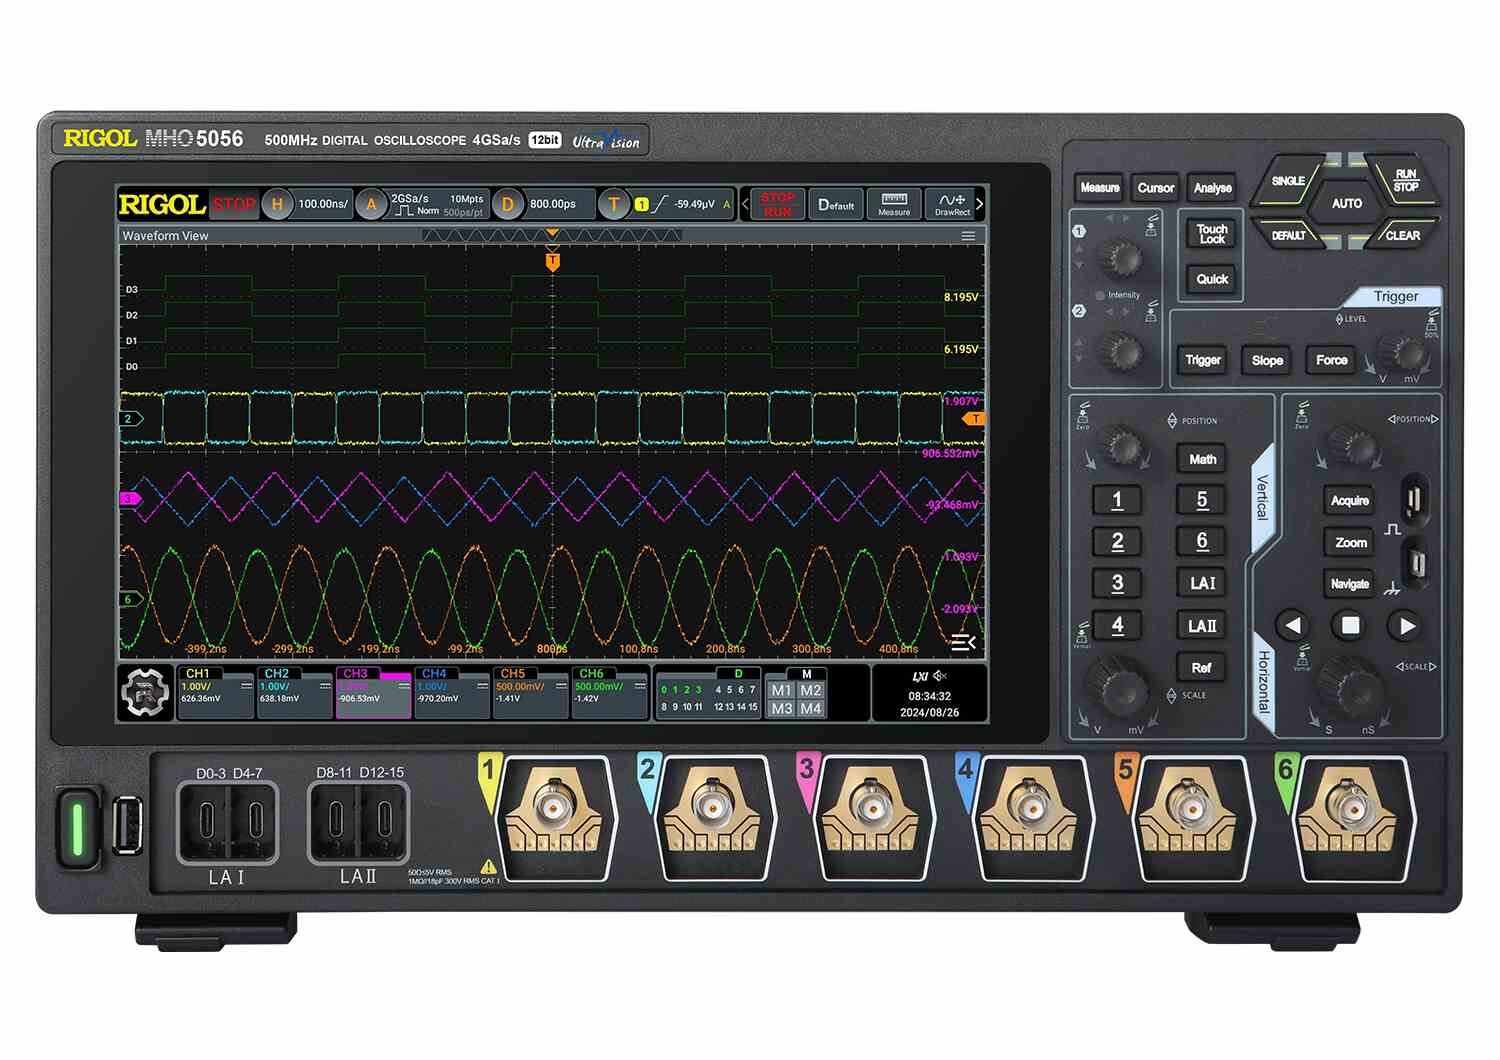1500x1060 pixels.
Task: Click the Navigate stop square hardware key
Action: pos(1350,626)
